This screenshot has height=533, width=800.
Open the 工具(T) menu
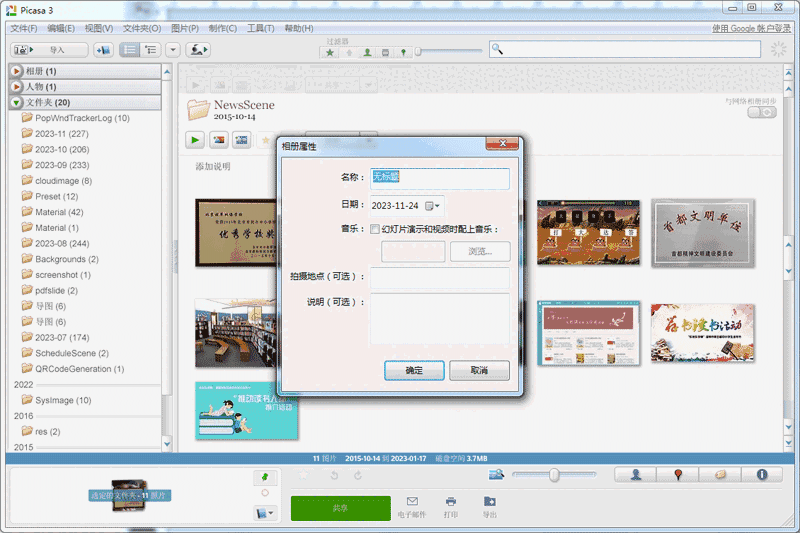click(x=261, y=28)
